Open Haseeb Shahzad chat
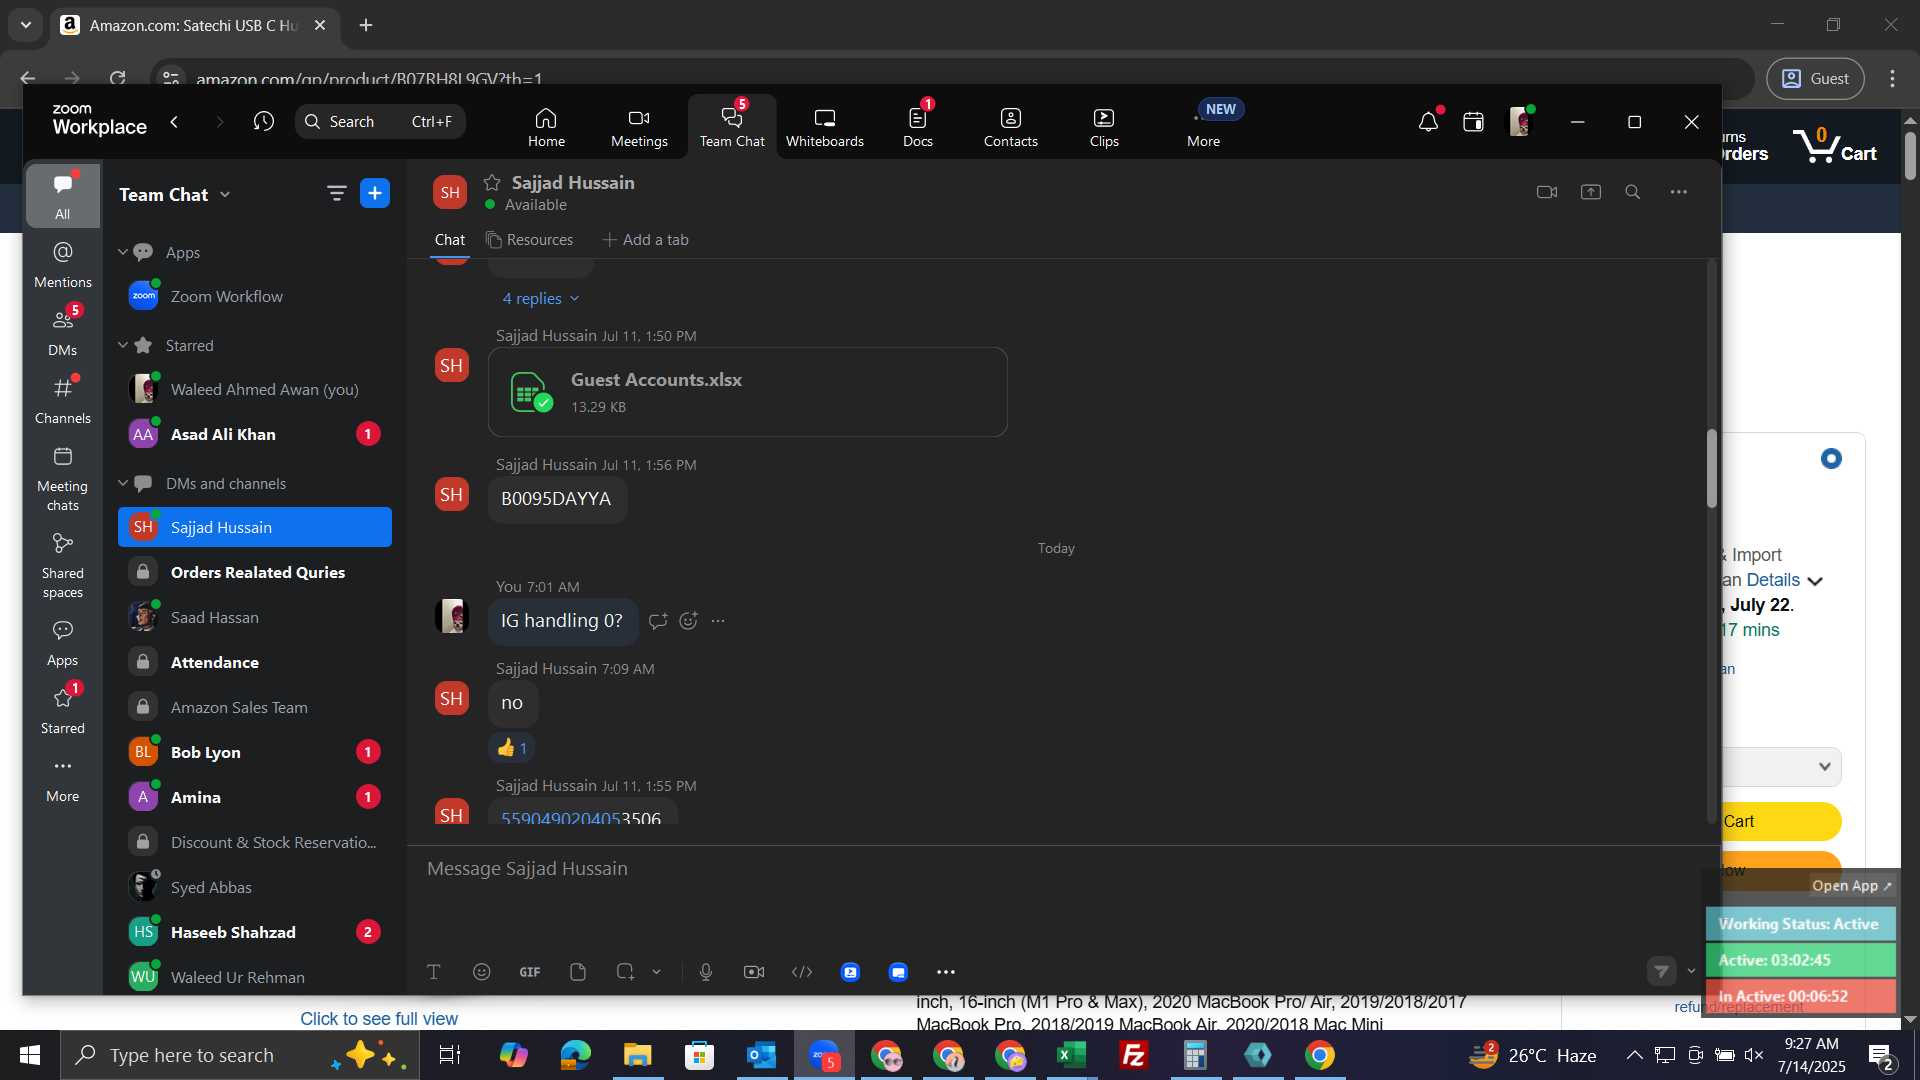The image size is (1920, 1080). [x=255, y=932]
